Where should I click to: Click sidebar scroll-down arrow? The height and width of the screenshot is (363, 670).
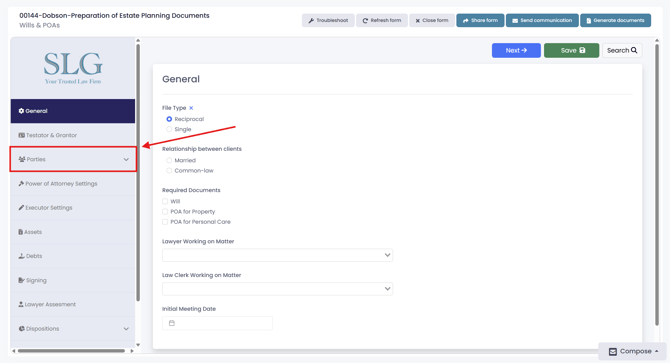click(138, 345)
